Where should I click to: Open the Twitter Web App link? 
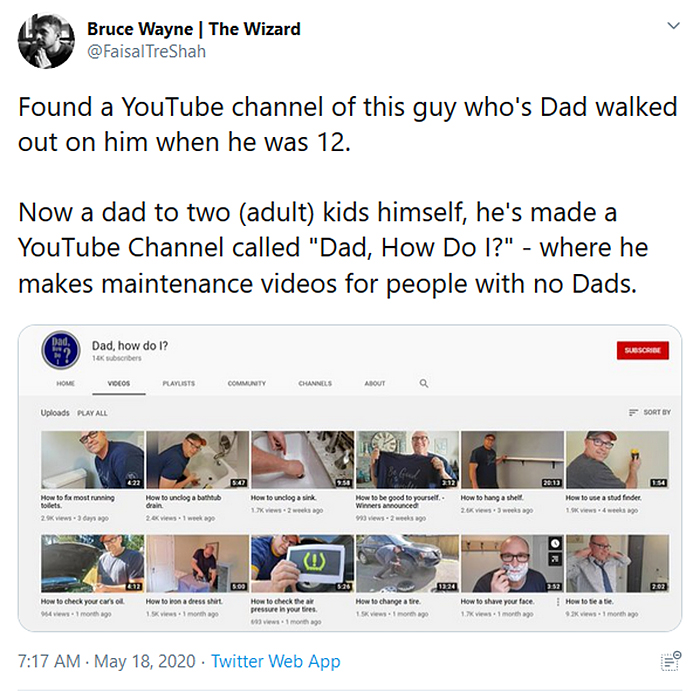point(276,661)
